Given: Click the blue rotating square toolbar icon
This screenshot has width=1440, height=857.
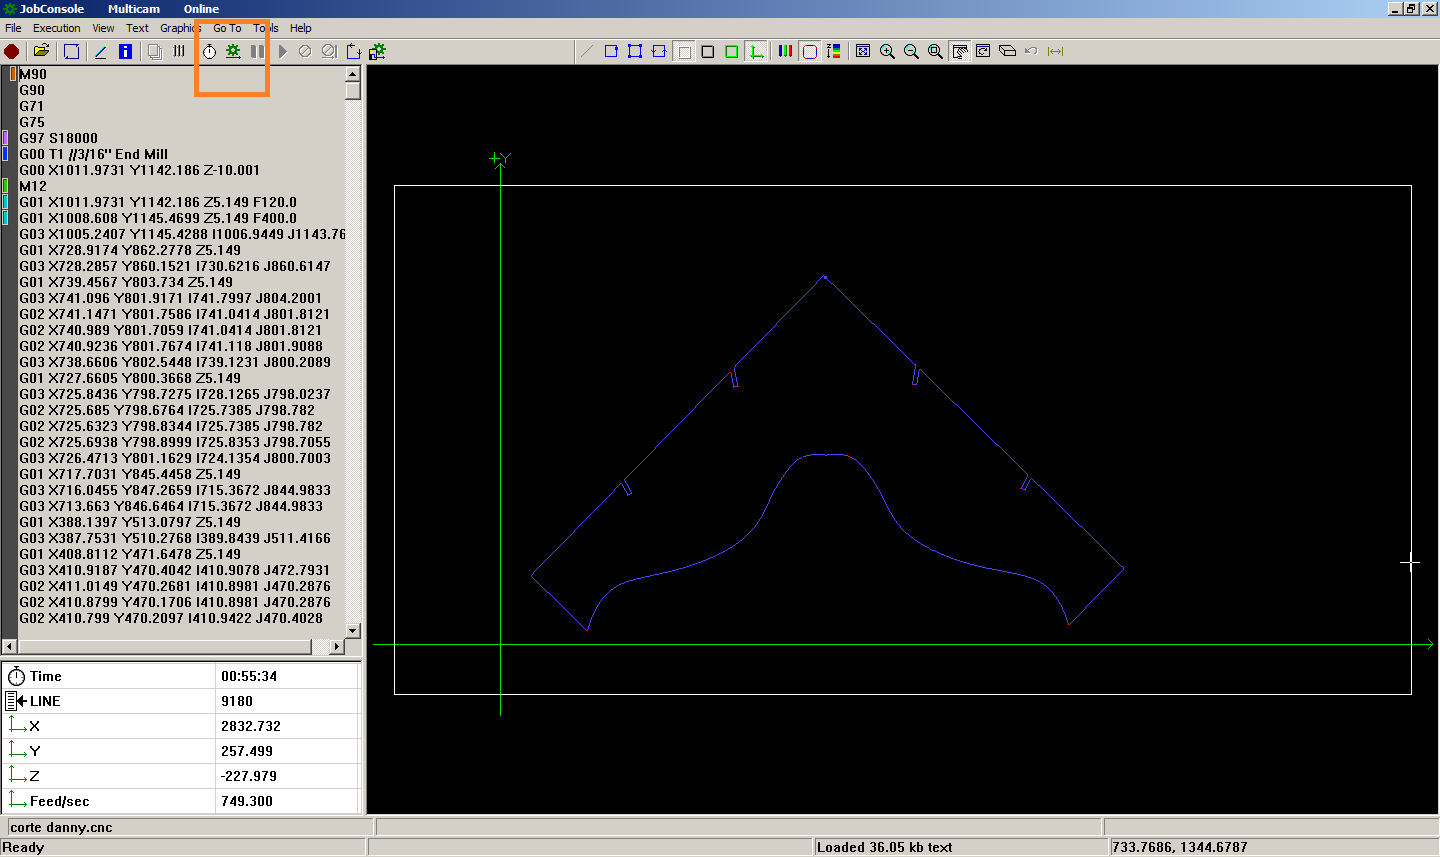Looking at the screenshot, I should pyautogui.click(x=71, y=51).
